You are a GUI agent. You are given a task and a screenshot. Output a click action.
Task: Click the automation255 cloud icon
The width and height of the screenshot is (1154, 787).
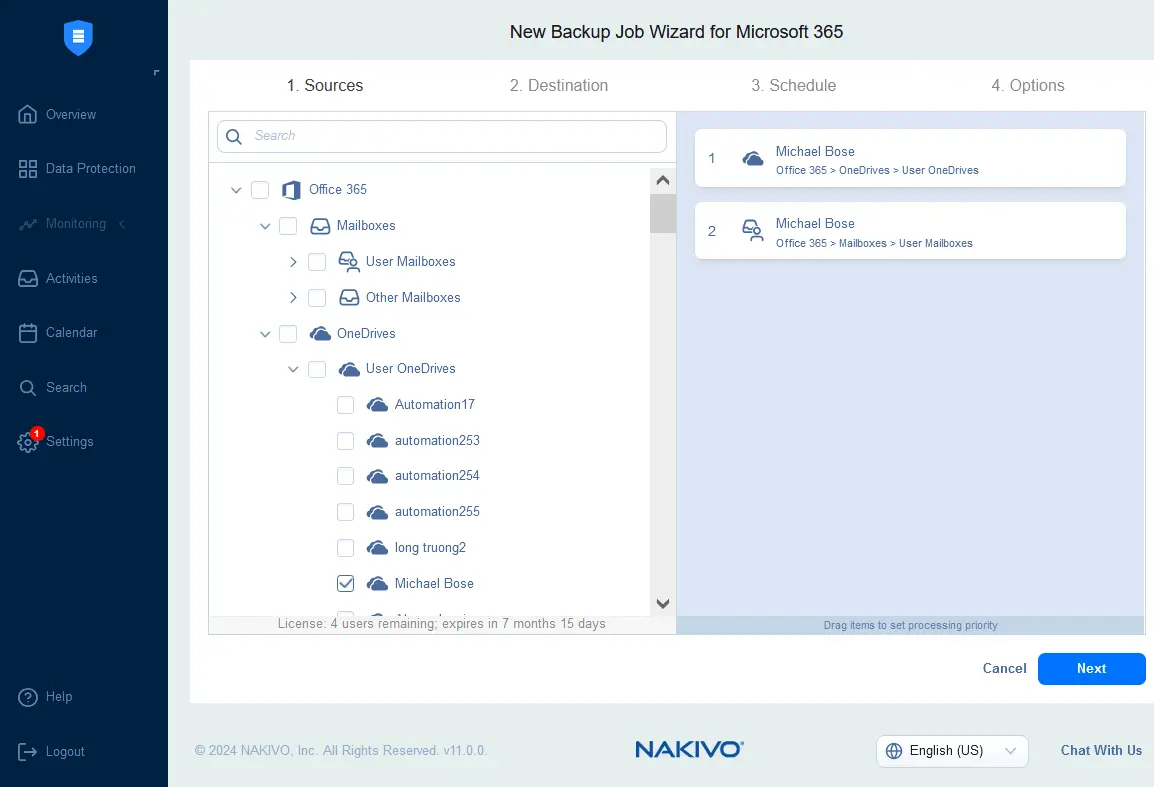point(378,512)
